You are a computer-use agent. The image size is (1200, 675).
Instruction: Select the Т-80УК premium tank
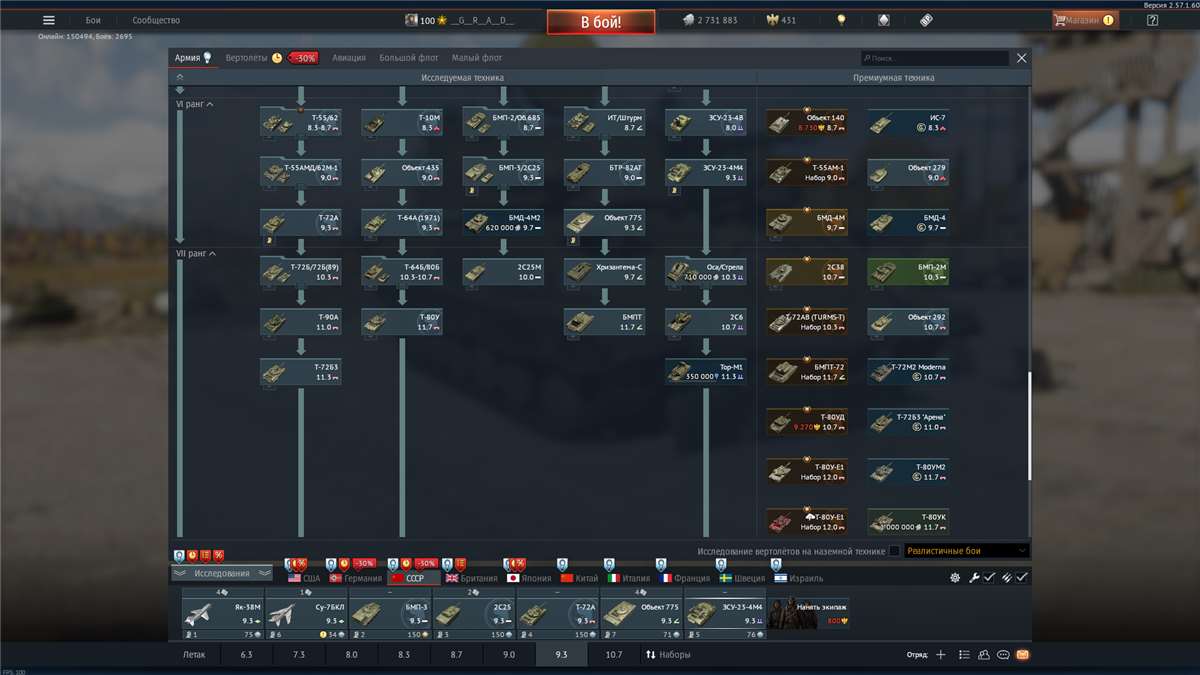click(x=908, y=522)
